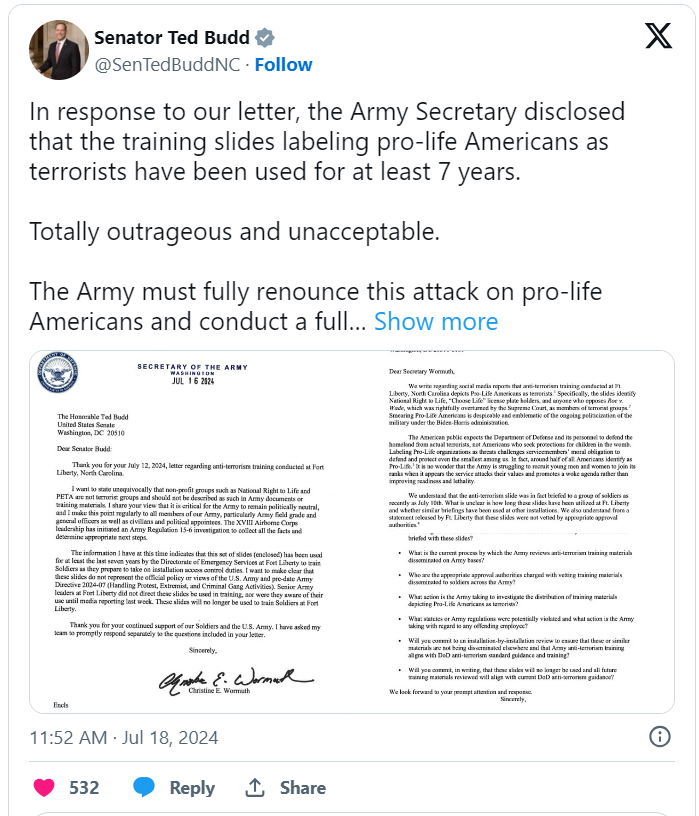Click the Share upload arrow icon
The image size is (699, 816).
point(255,788)
